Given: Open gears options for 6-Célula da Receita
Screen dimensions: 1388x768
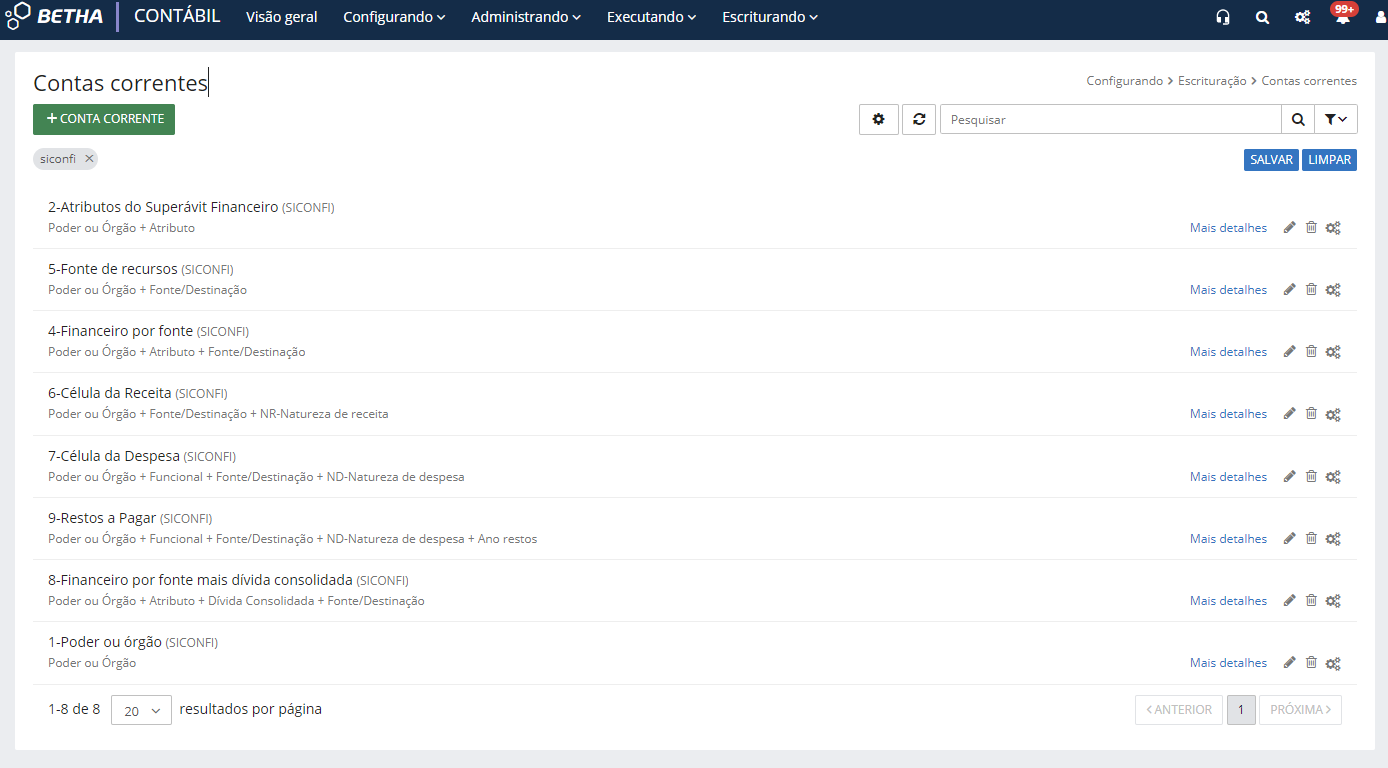Looking at the screenshot, I should coord(1333,414).
